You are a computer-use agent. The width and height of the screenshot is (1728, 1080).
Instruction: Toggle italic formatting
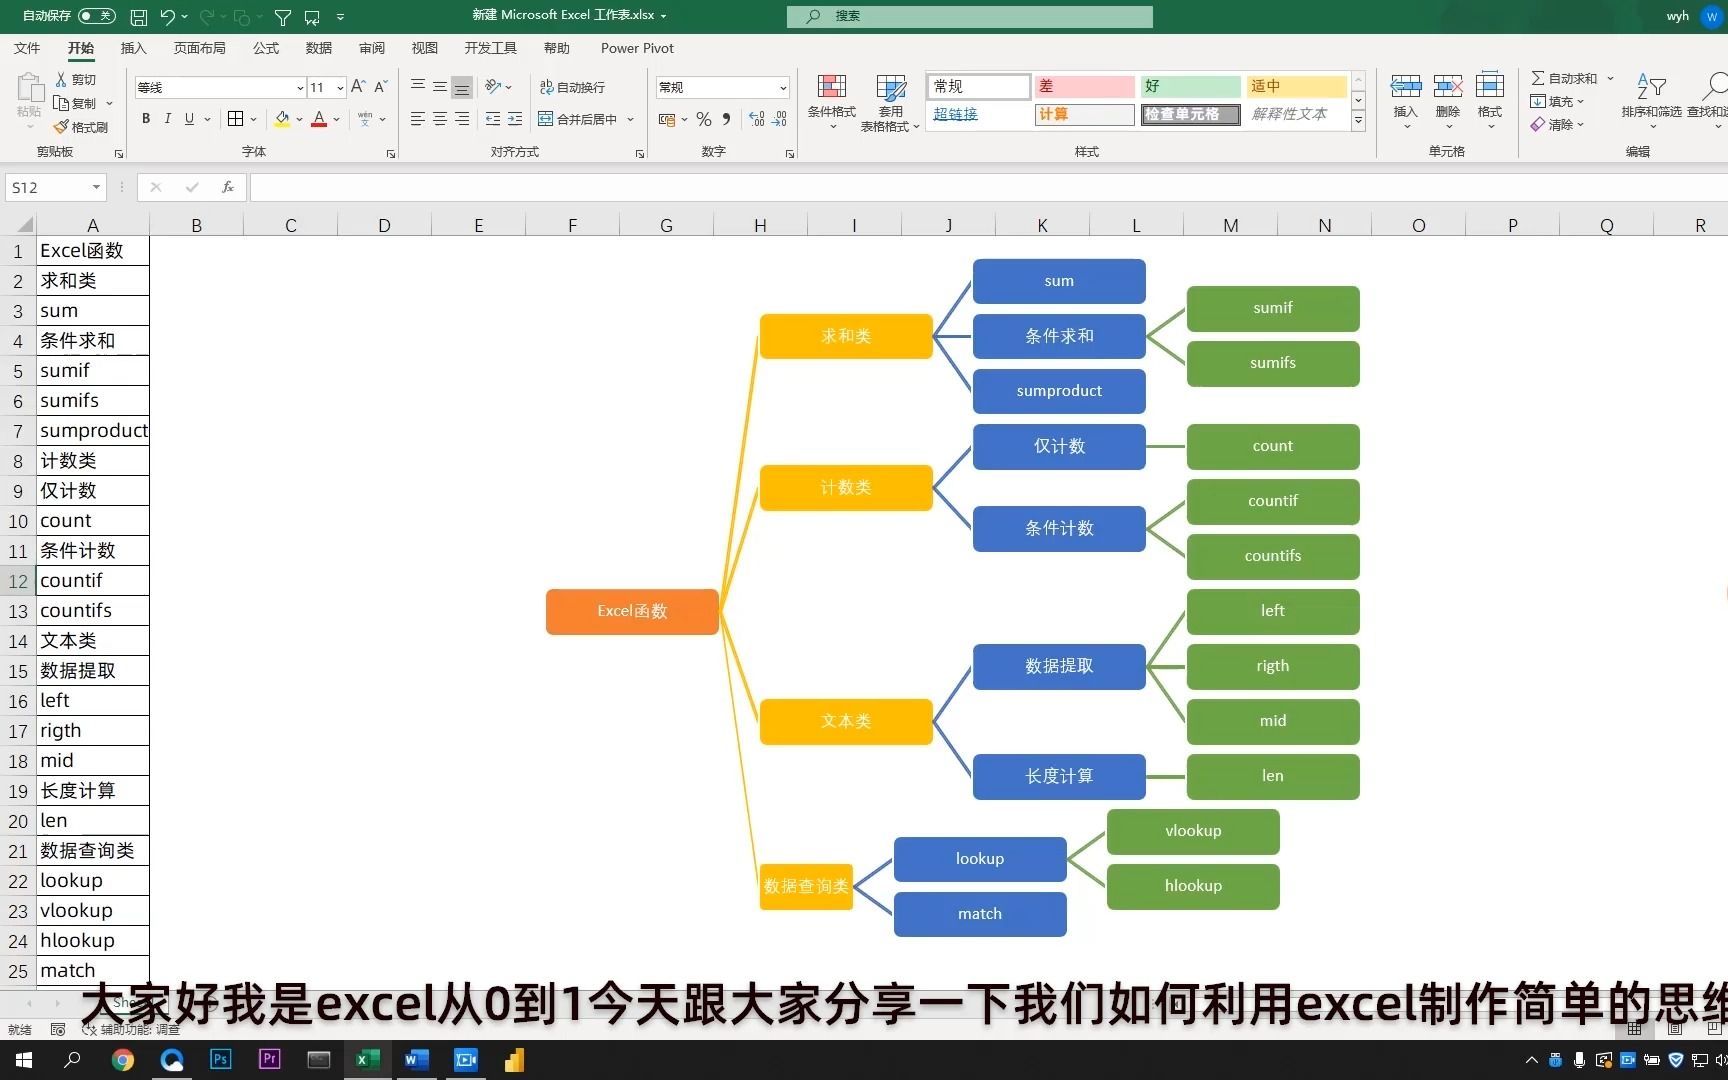click(x=167, y=119)
